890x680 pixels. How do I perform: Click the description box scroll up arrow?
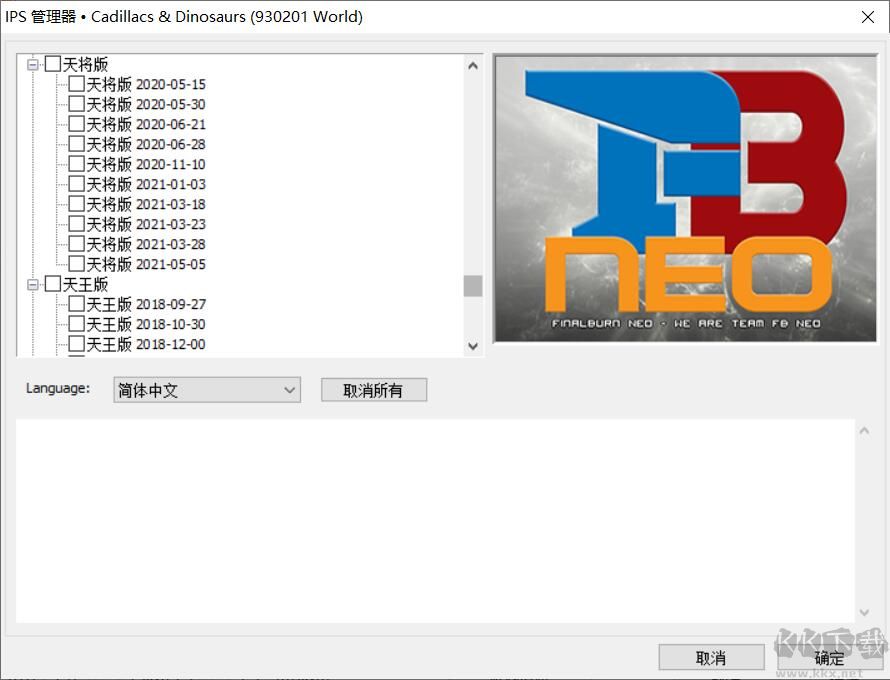pyautogui.click(x=864, y=431)
